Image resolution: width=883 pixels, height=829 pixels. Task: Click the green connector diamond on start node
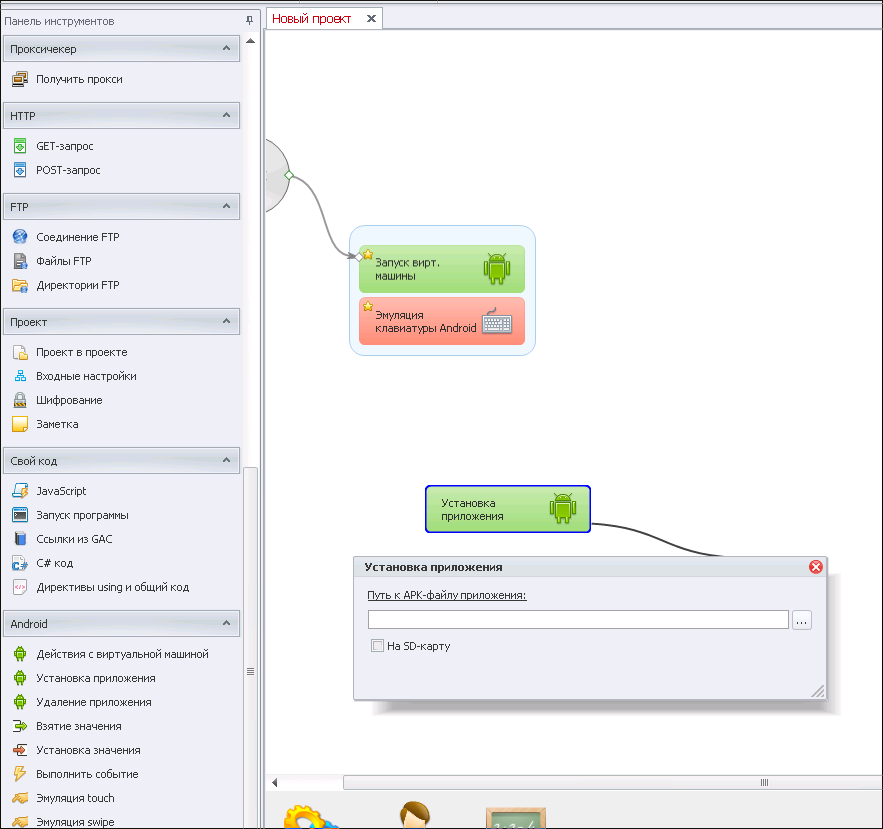pyautogui.click(x=289, y=175)
